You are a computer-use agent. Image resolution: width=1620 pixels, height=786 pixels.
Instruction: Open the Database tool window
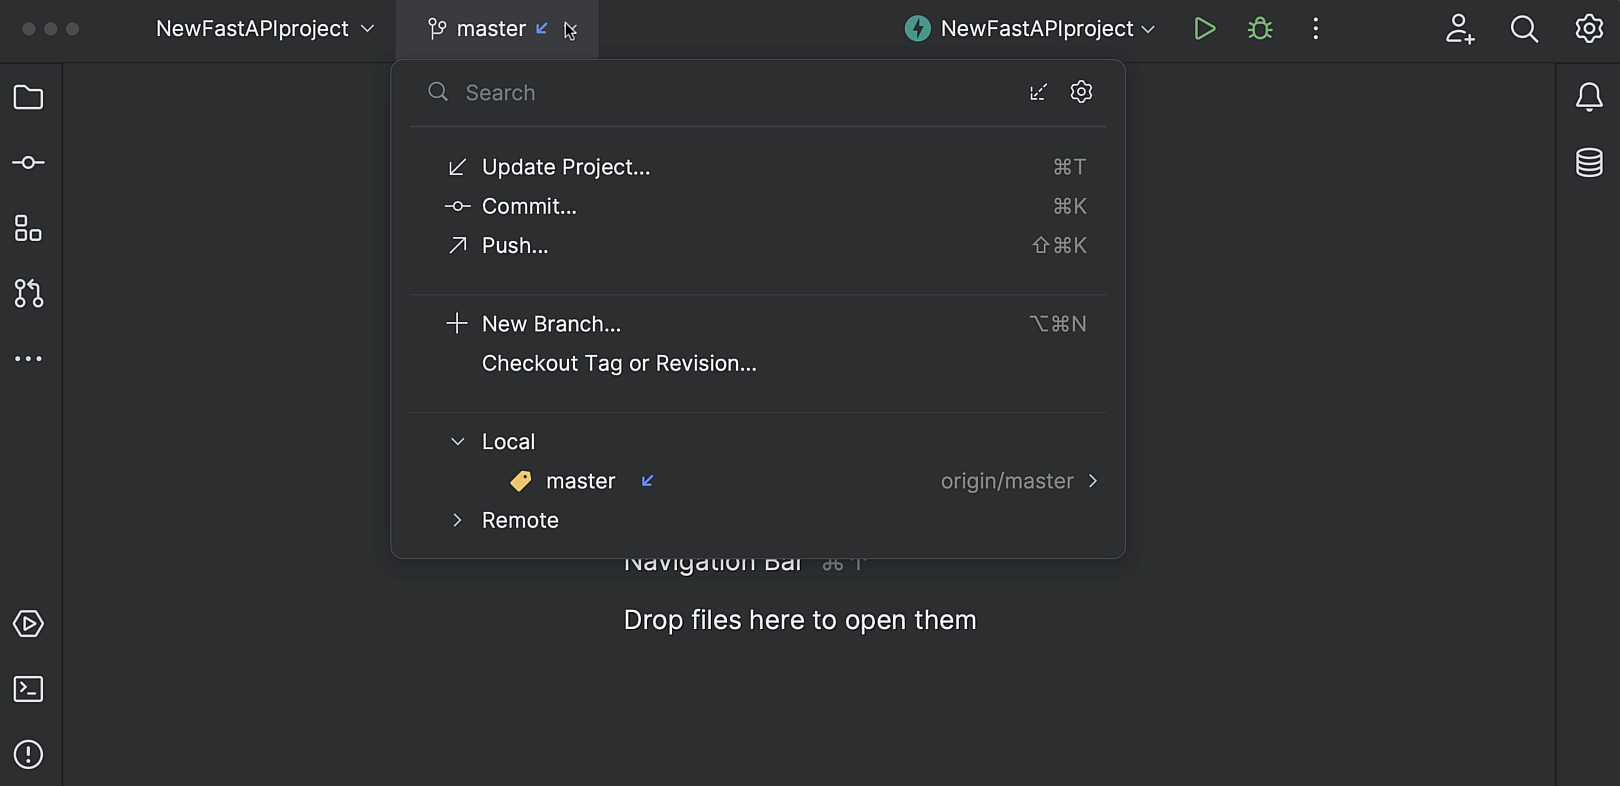(1589, 162)
